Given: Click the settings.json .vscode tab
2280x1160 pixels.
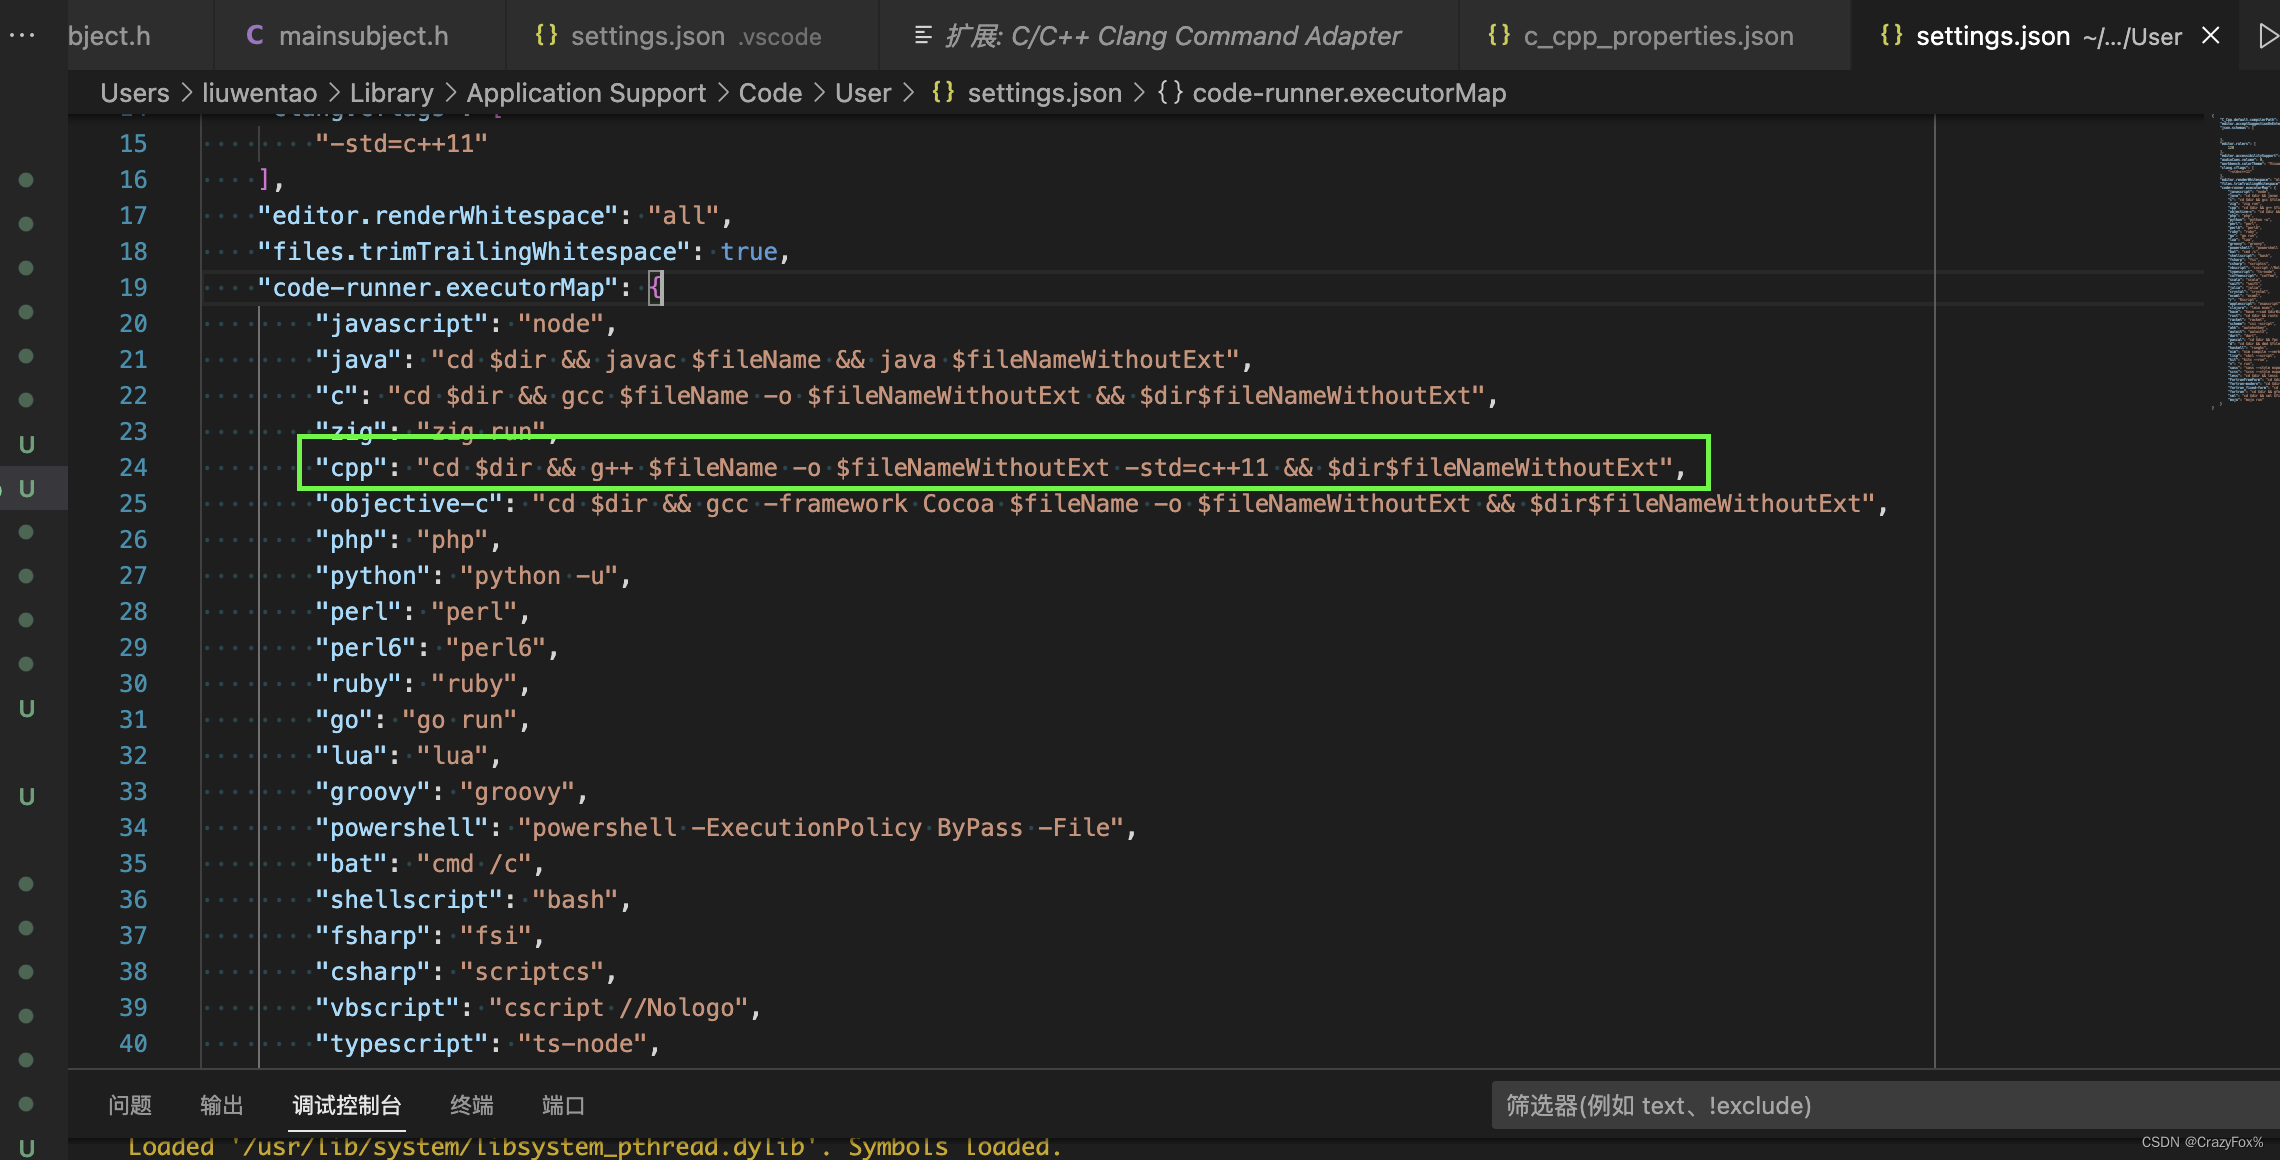Looking at the screenshot, I should pyautogui.click(x=679, y=34).
